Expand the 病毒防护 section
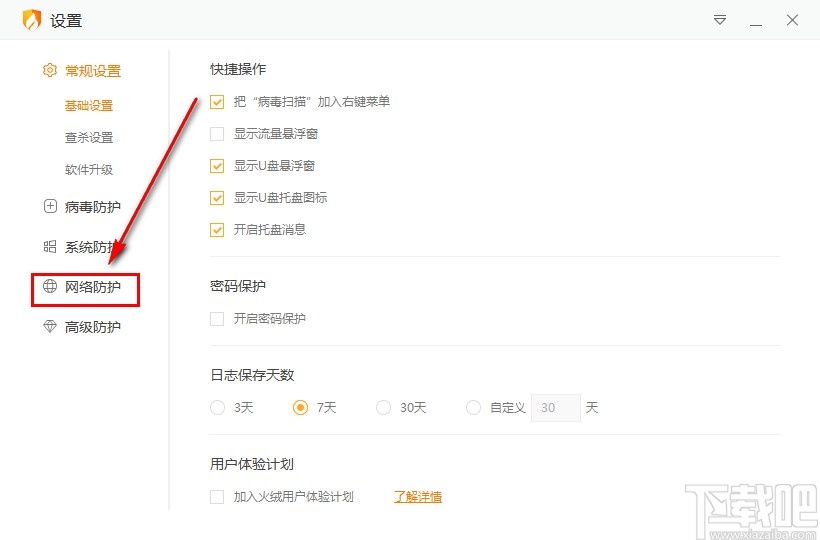820x540 pixels. click(x=92, y=207)
